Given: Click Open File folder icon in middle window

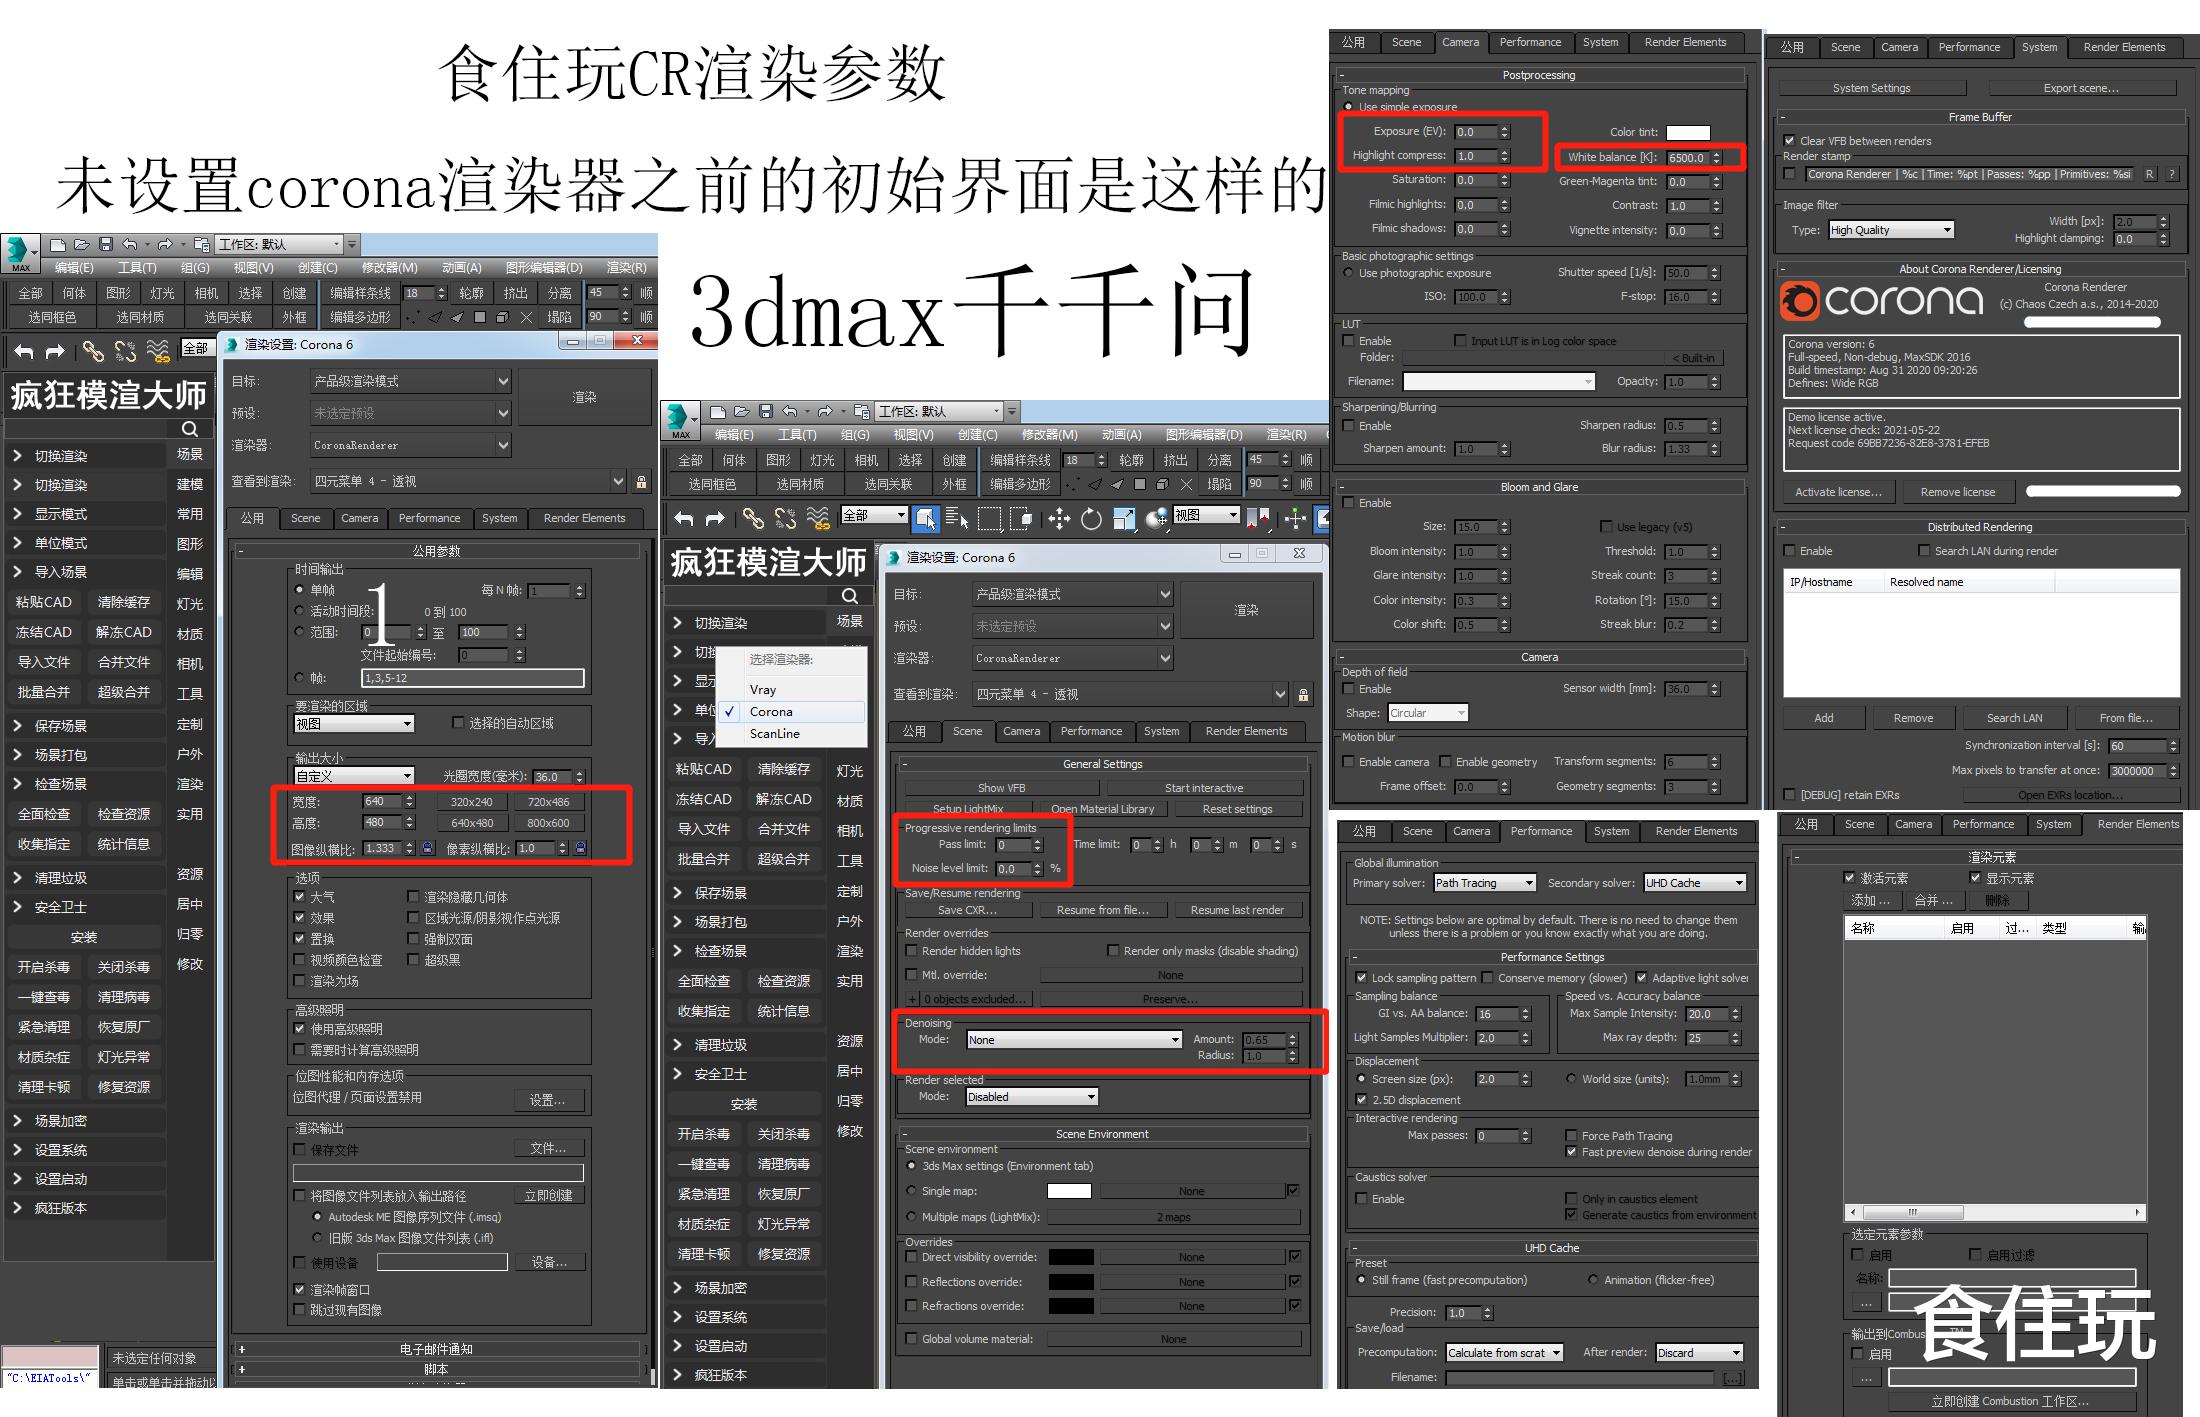Looking at the screenshot, I should click(x=741, y=411).
